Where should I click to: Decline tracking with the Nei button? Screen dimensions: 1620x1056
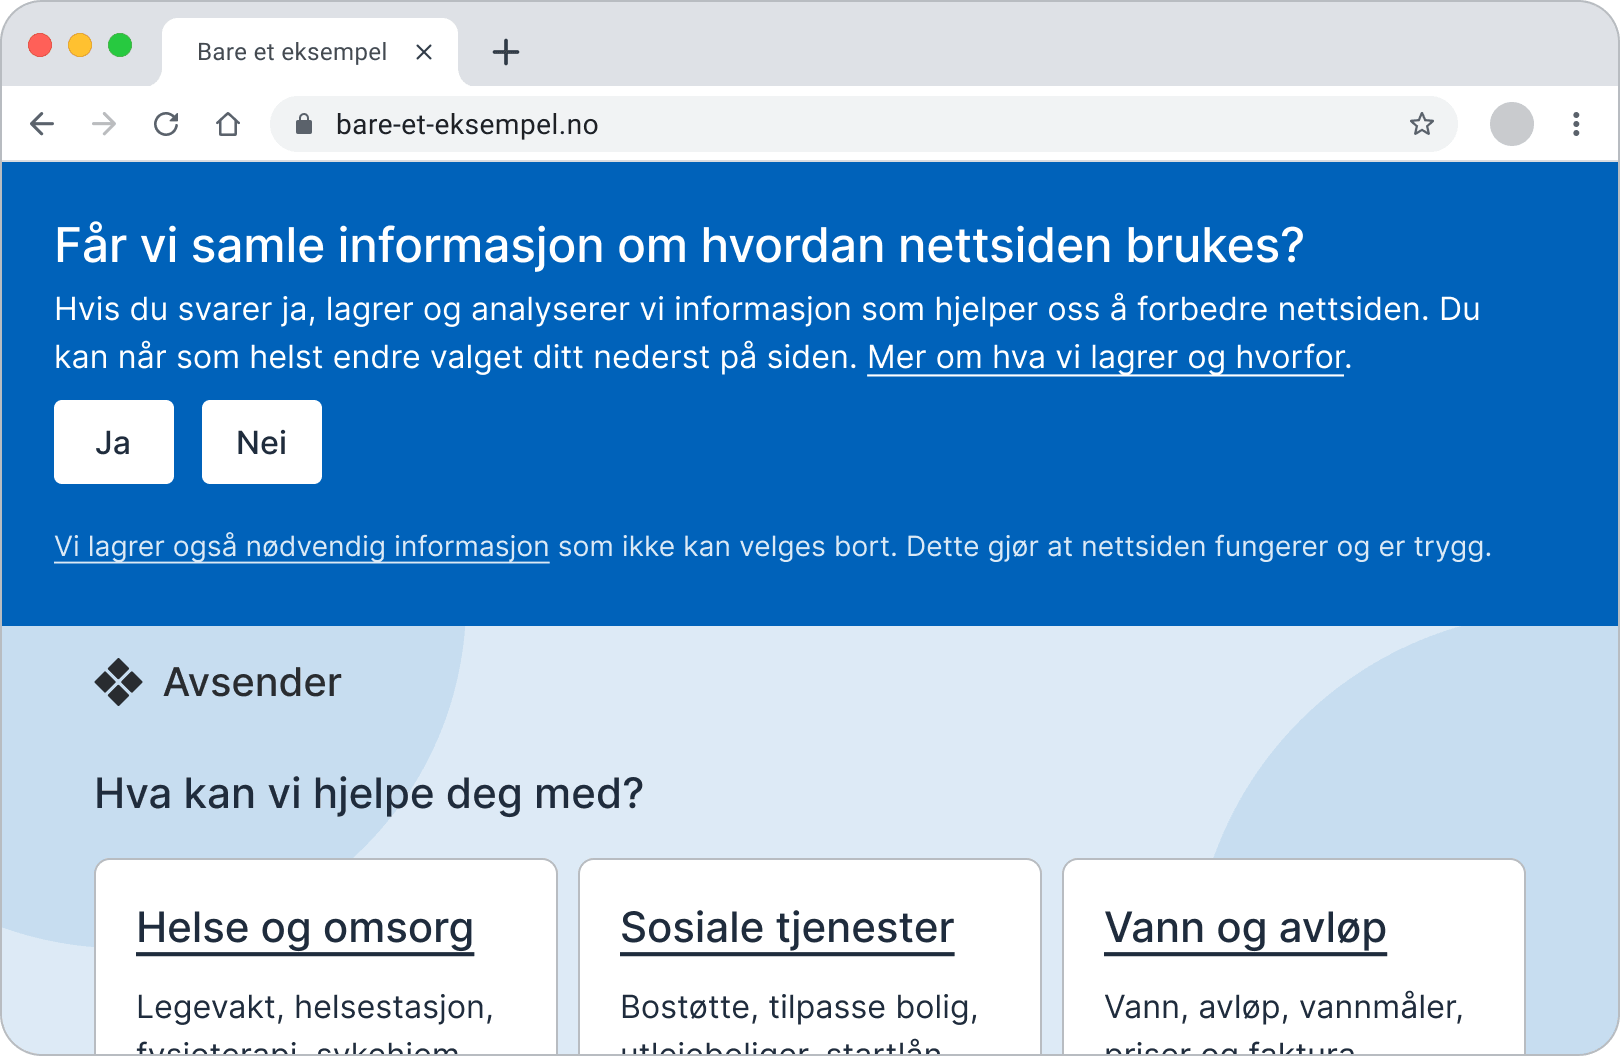262,442
